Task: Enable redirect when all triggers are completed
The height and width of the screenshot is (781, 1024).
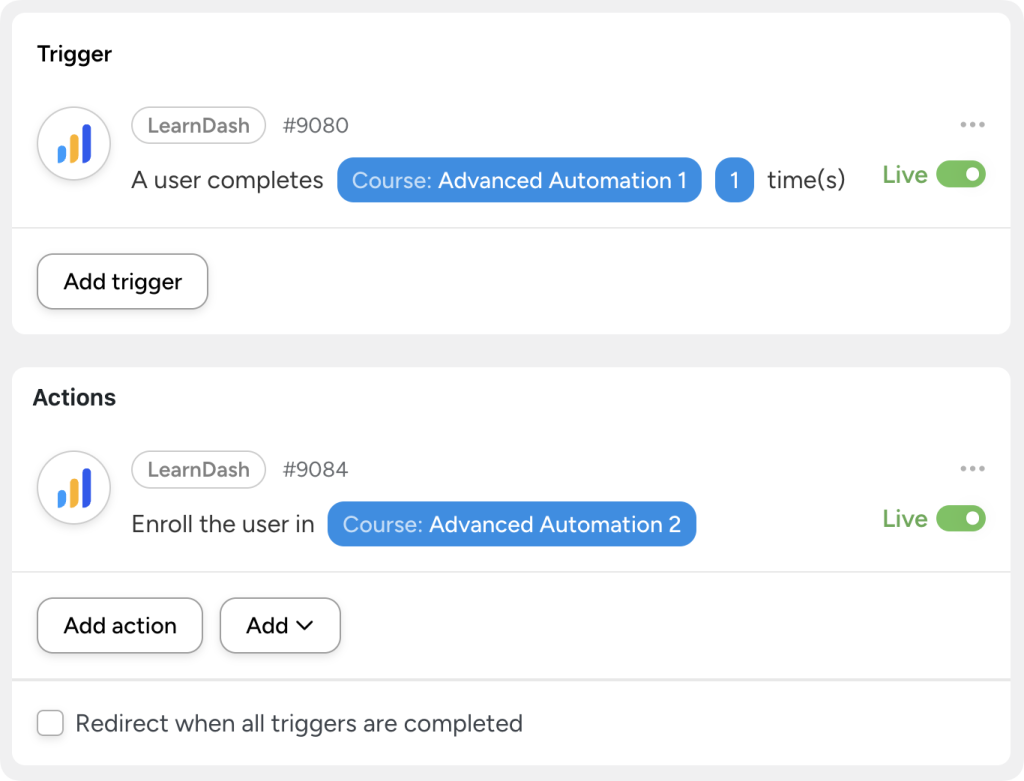Action: point(50,722)
